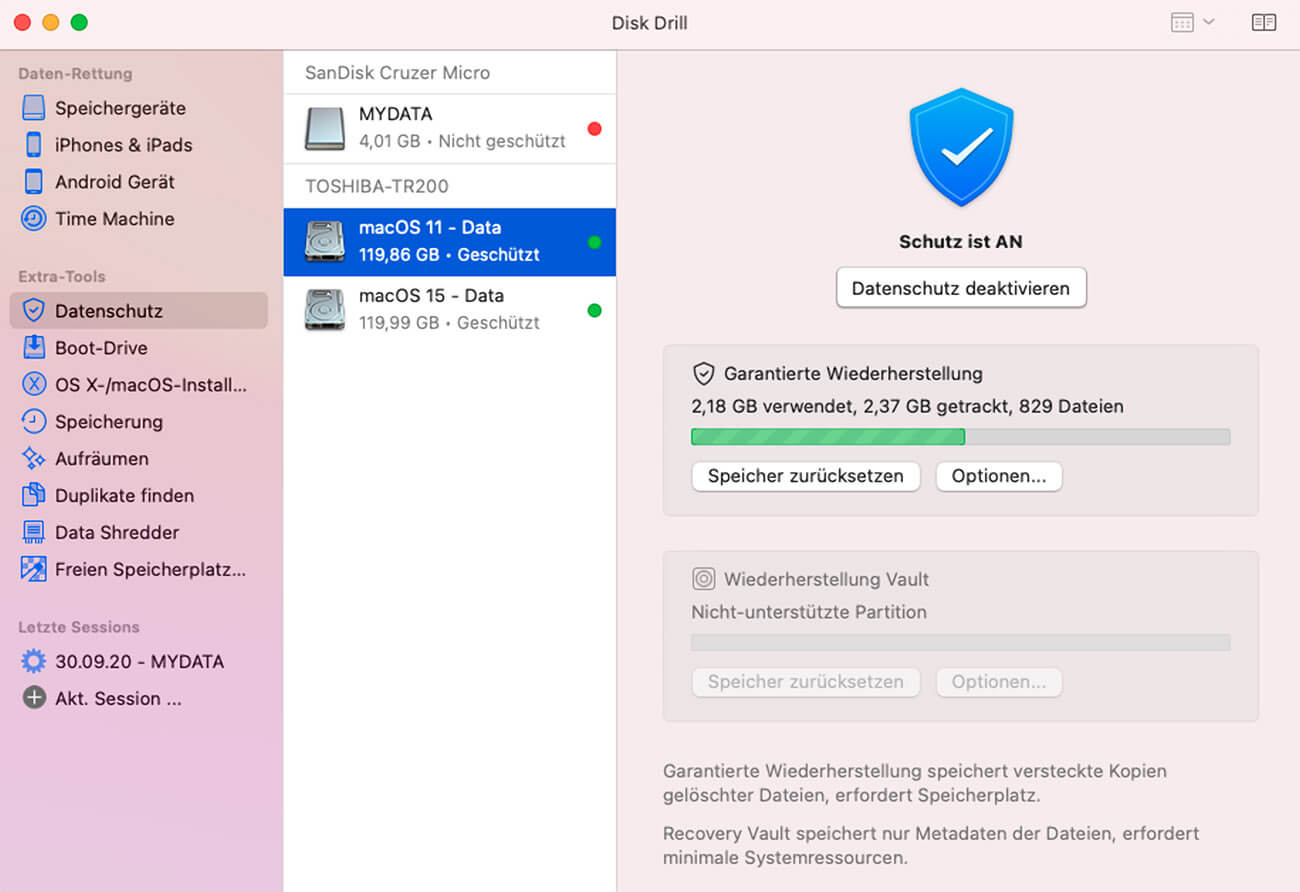The image size is (1300, 892).
Task: Click the plus icon for Akt. Session
Action: click(x=34, y=699)
